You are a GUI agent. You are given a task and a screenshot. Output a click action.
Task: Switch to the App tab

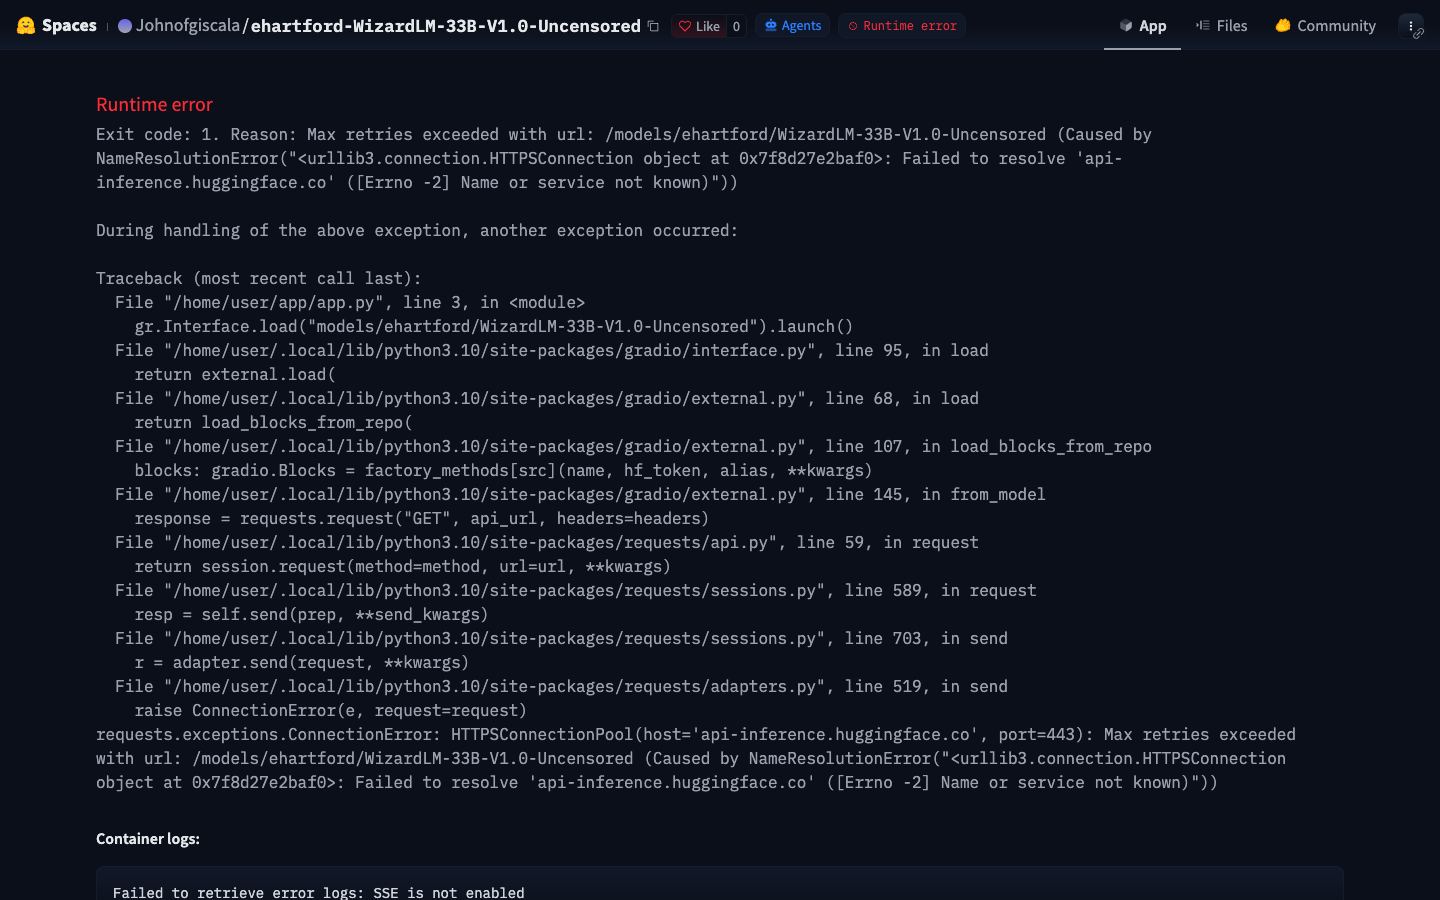(x=1142, y=26)
